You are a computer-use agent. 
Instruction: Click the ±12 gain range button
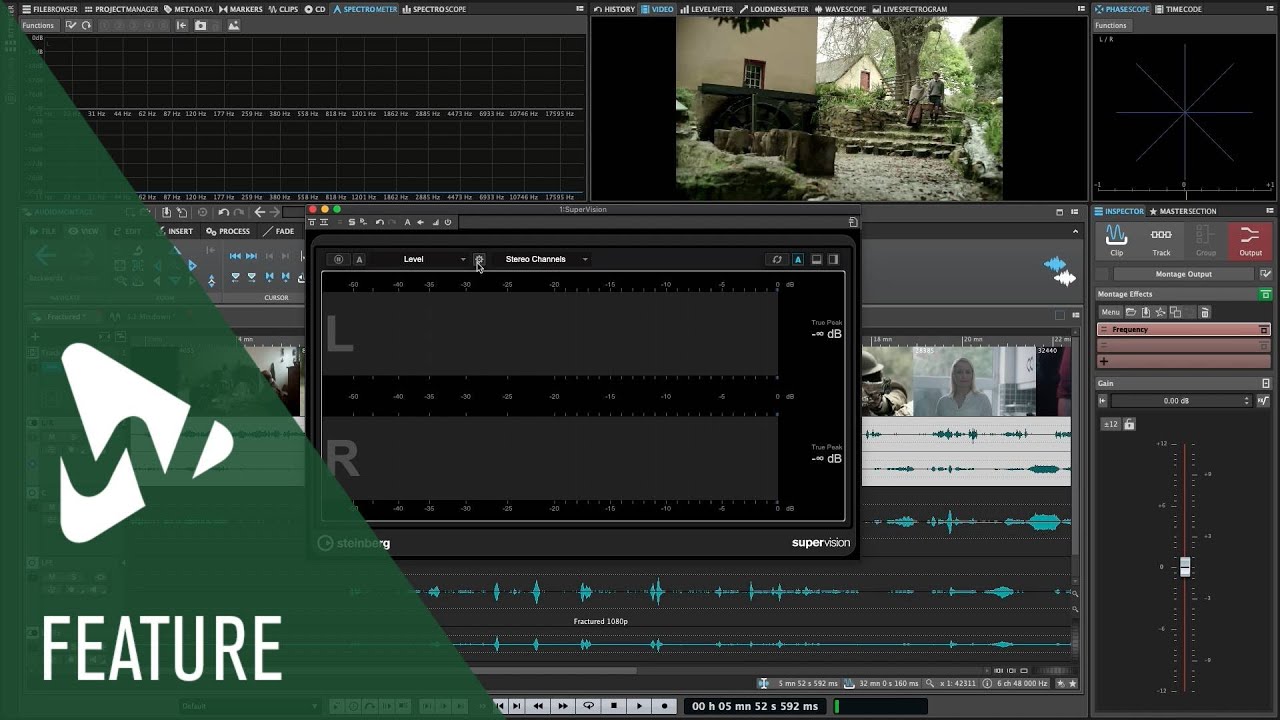(x=1111, y=424)
